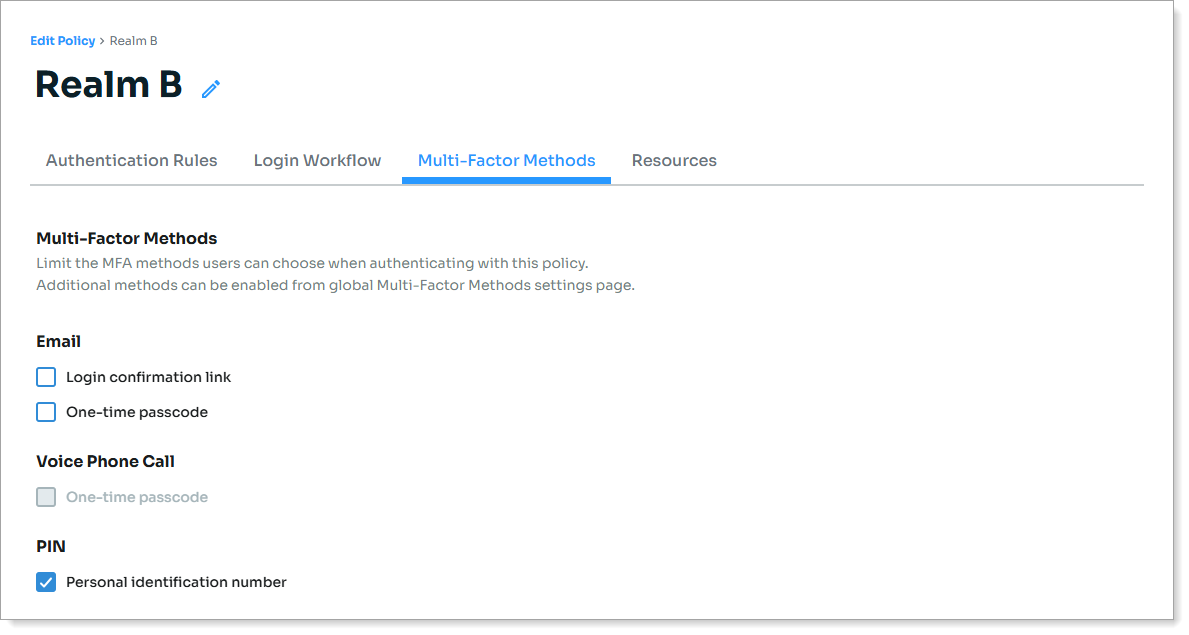Click the bold Multi-Factor Methods section heading
This screenshot has height=635, width=1189.
point(126,238)
